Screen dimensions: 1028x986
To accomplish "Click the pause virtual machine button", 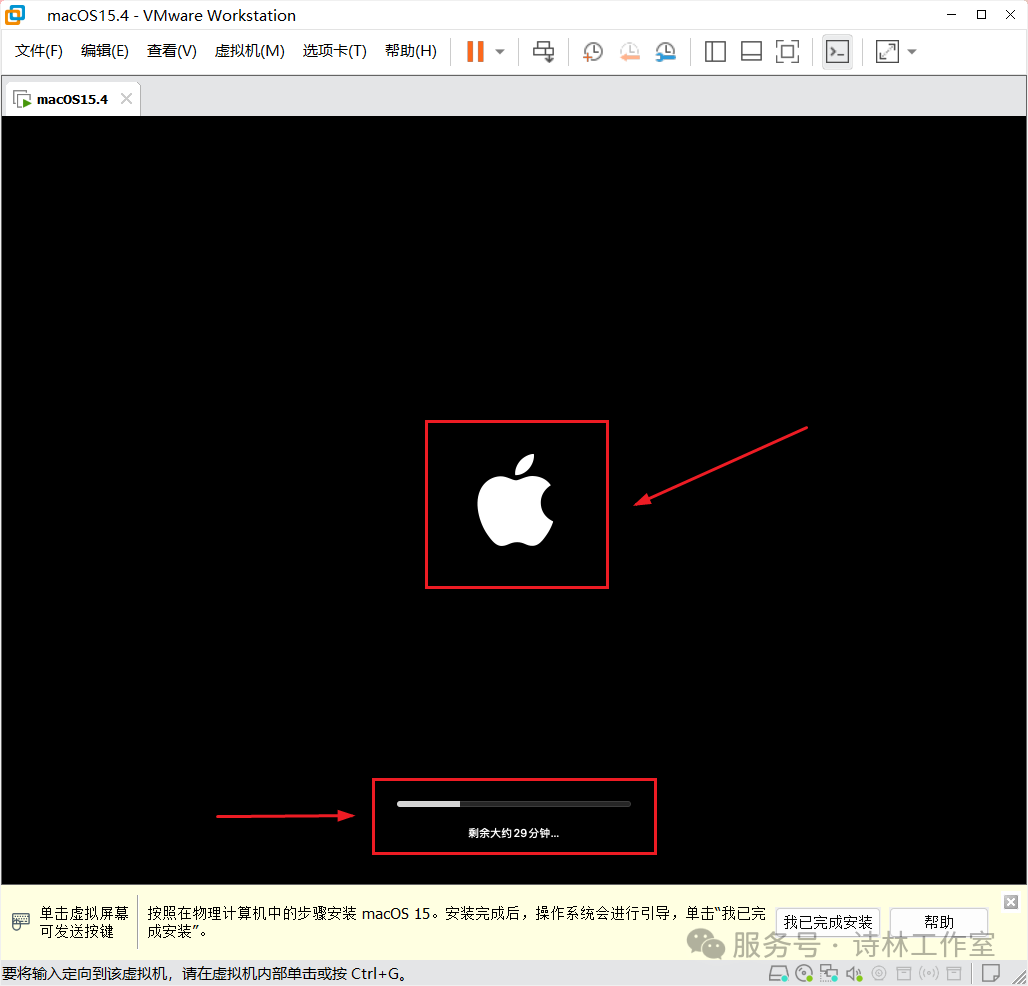I will (x=475, y=51).
